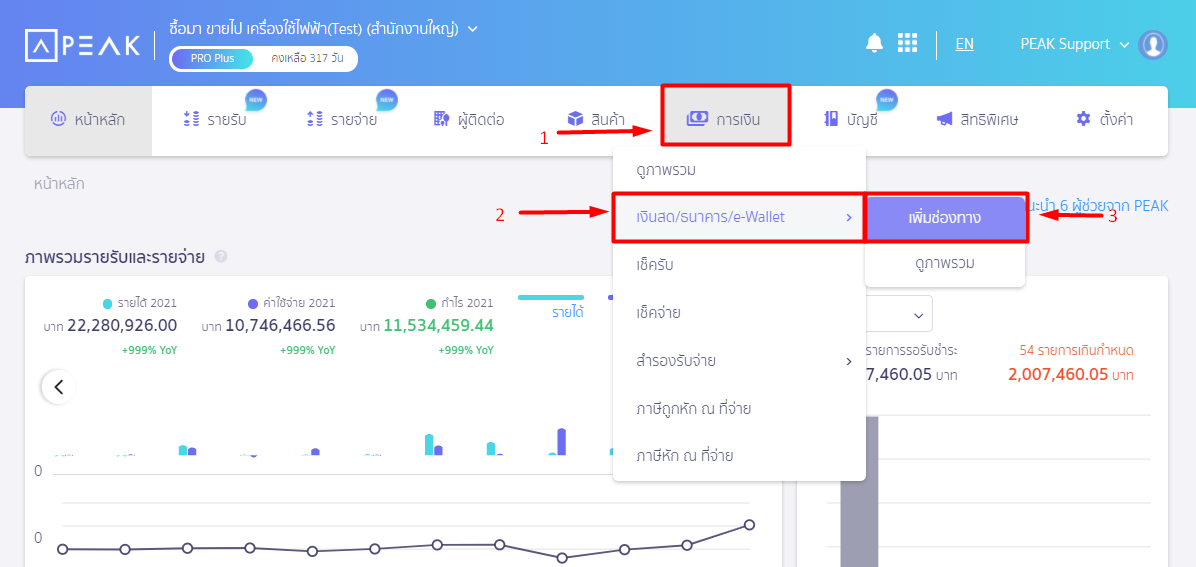Click the ตั้งค่า gear icon

point(1083,119)
